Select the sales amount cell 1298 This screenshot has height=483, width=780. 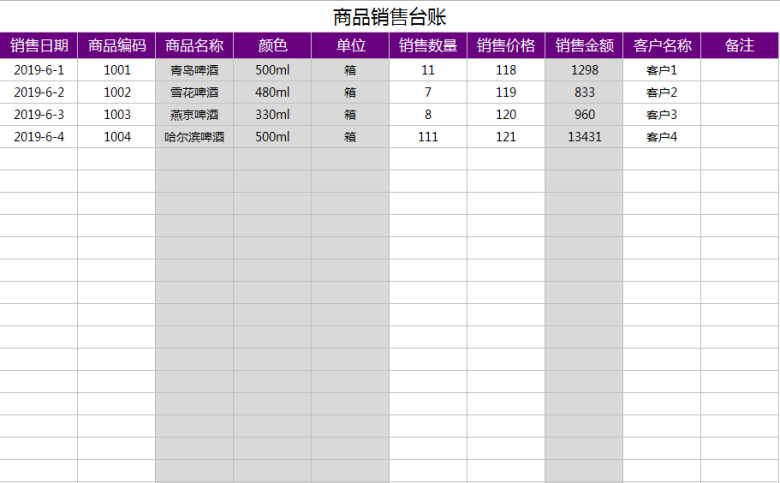coord(584,70)
